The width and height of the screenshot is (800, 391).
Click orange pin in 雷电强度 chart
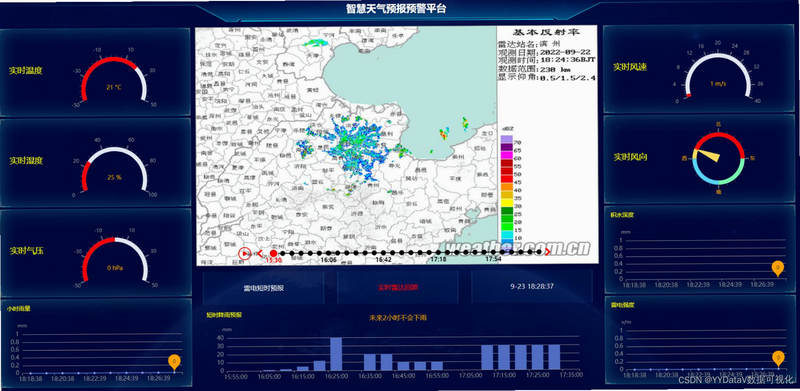(x=778, y=359)
